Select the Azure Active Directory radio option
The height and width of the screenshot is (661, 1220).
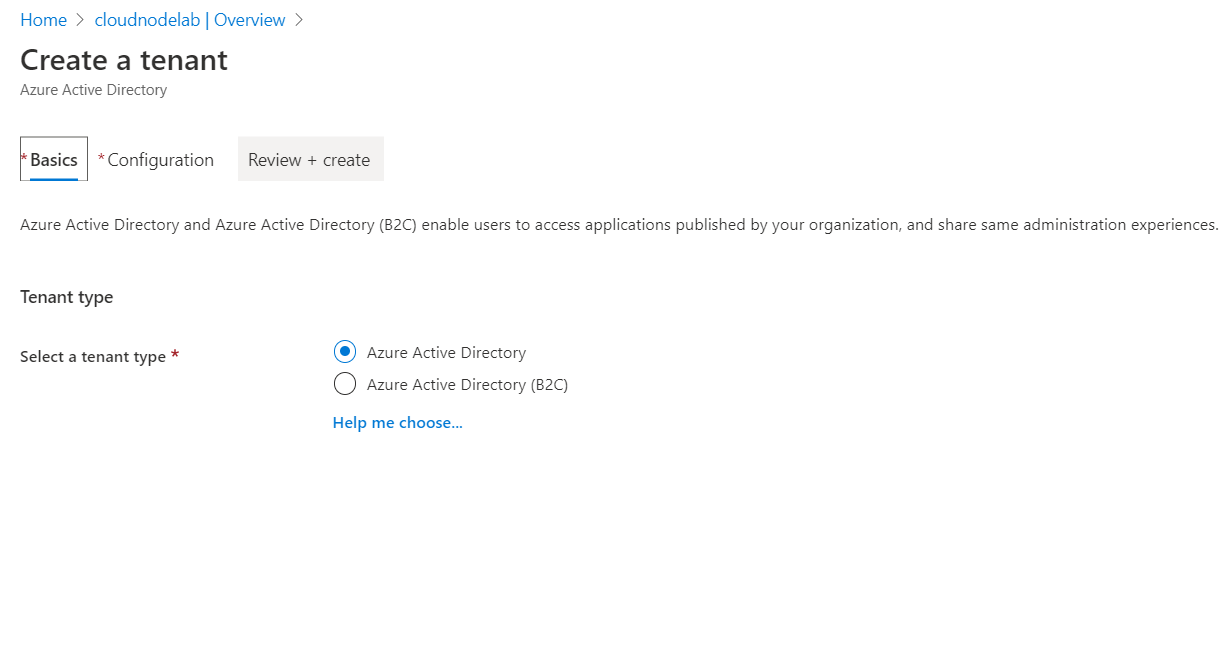(x=345, y=352)
